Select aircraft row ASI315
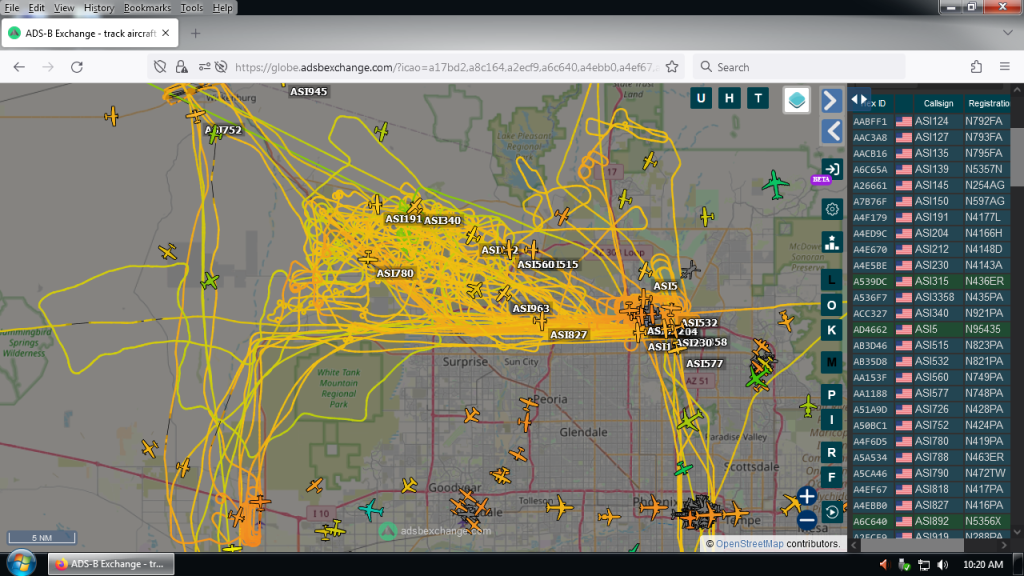The image size is (1024, 576). tap(929, 281)
